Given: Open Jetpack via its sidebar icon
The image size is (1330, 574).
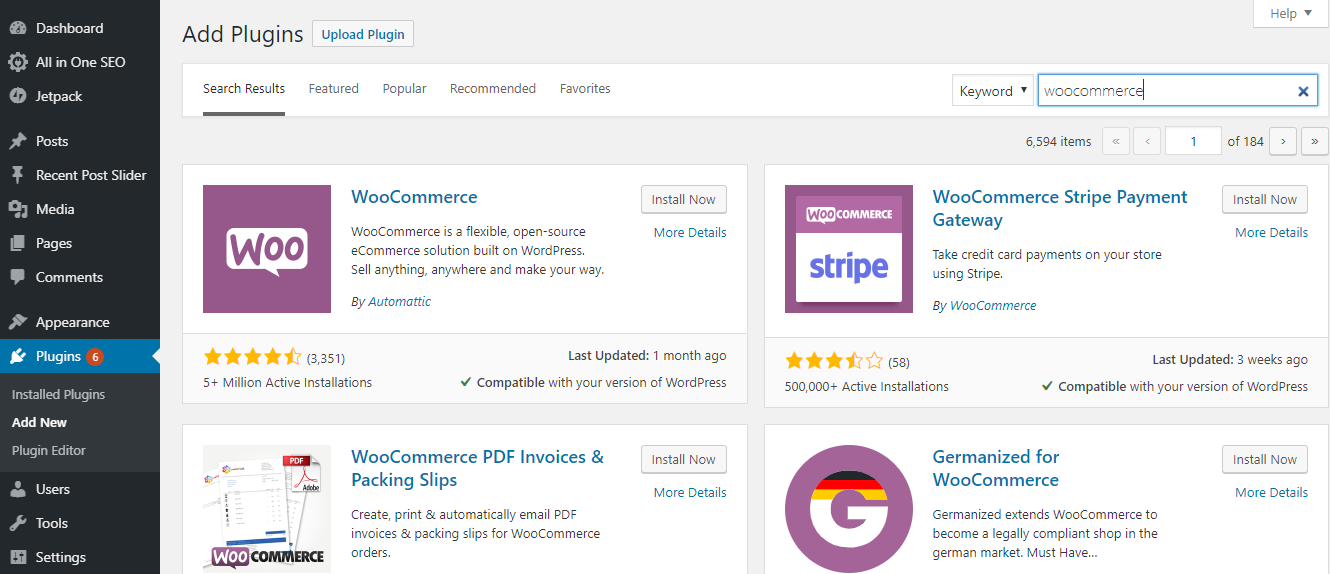Looking at the screenshot, I should click(x=18, y=96).
